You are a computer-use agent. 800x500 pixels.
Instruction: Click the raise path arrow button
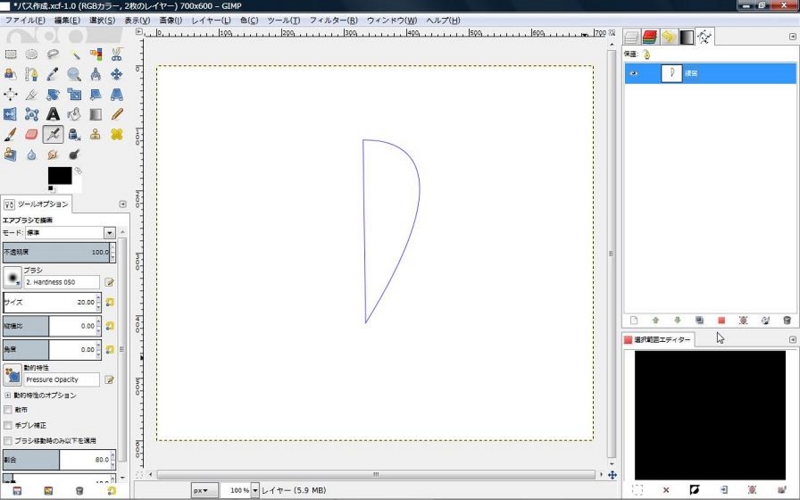click(x=656, y=320)
